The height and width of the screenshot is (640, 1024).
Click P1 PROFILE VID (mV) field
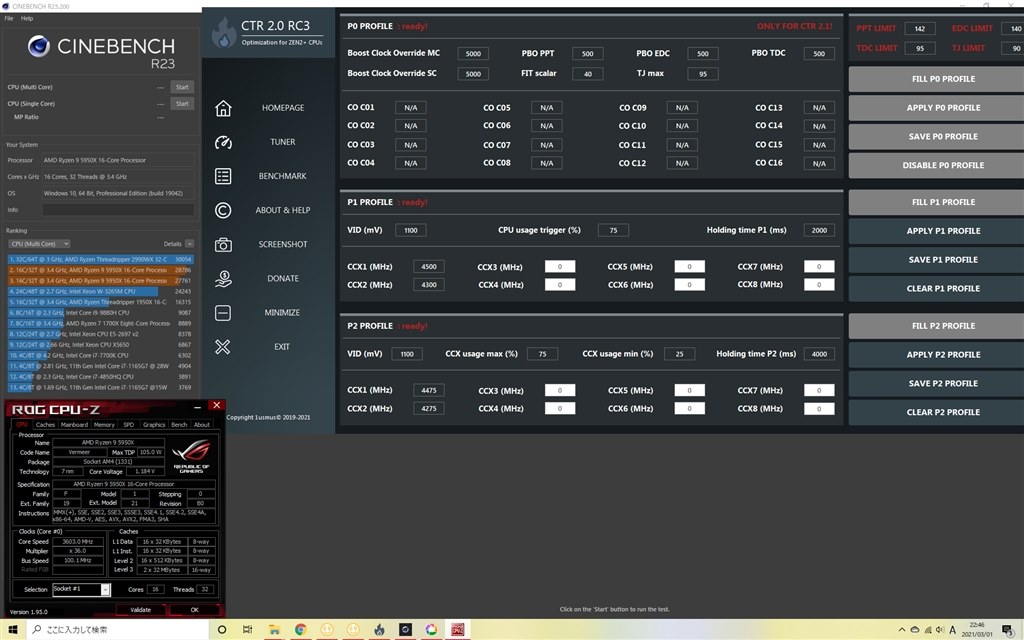(x=411, y=230)
